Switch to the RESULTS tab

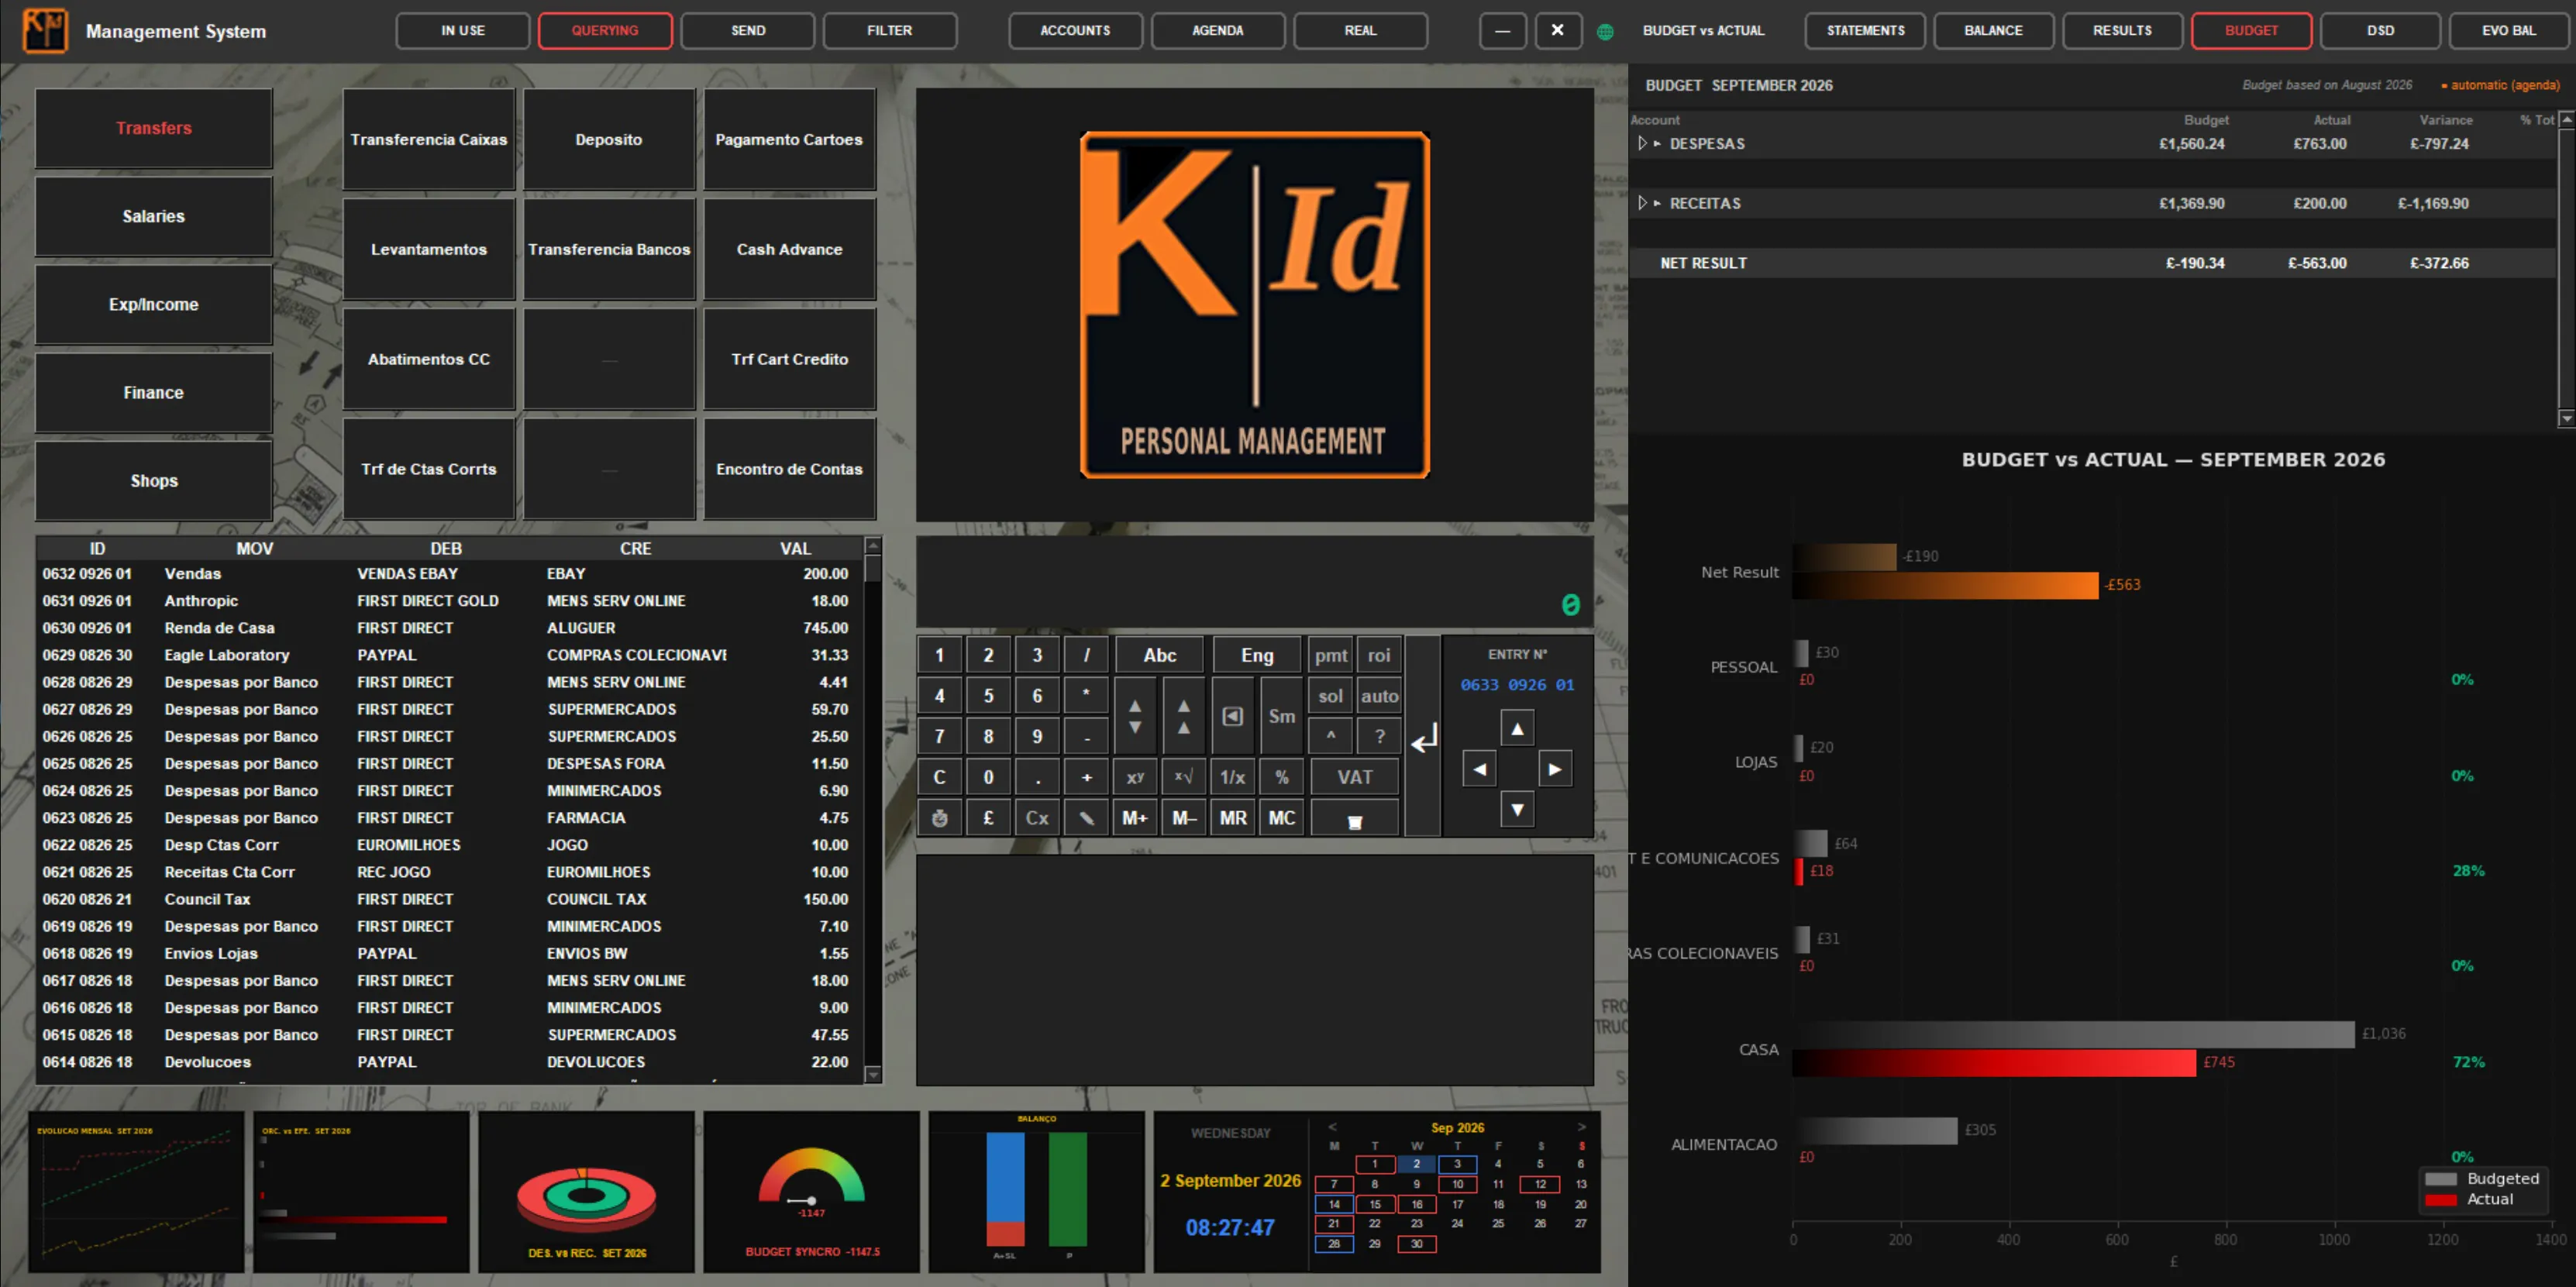[2122, 31]
